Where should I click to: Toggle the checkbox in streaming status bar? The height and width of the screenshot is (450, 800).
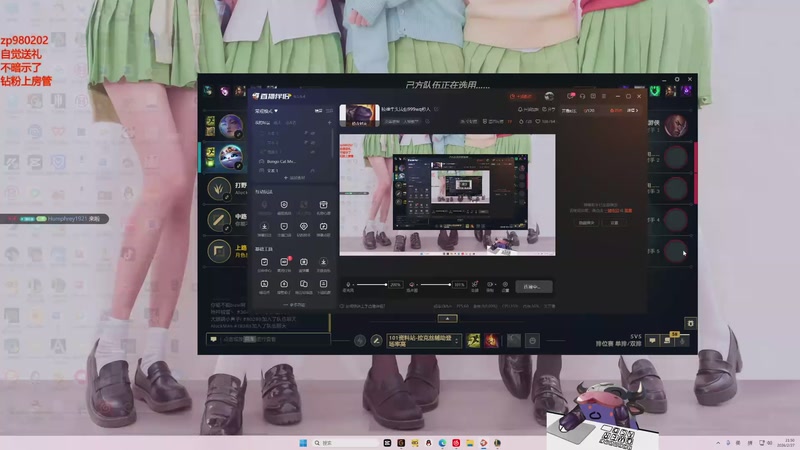pyautogui.click(x=342, y=306)
